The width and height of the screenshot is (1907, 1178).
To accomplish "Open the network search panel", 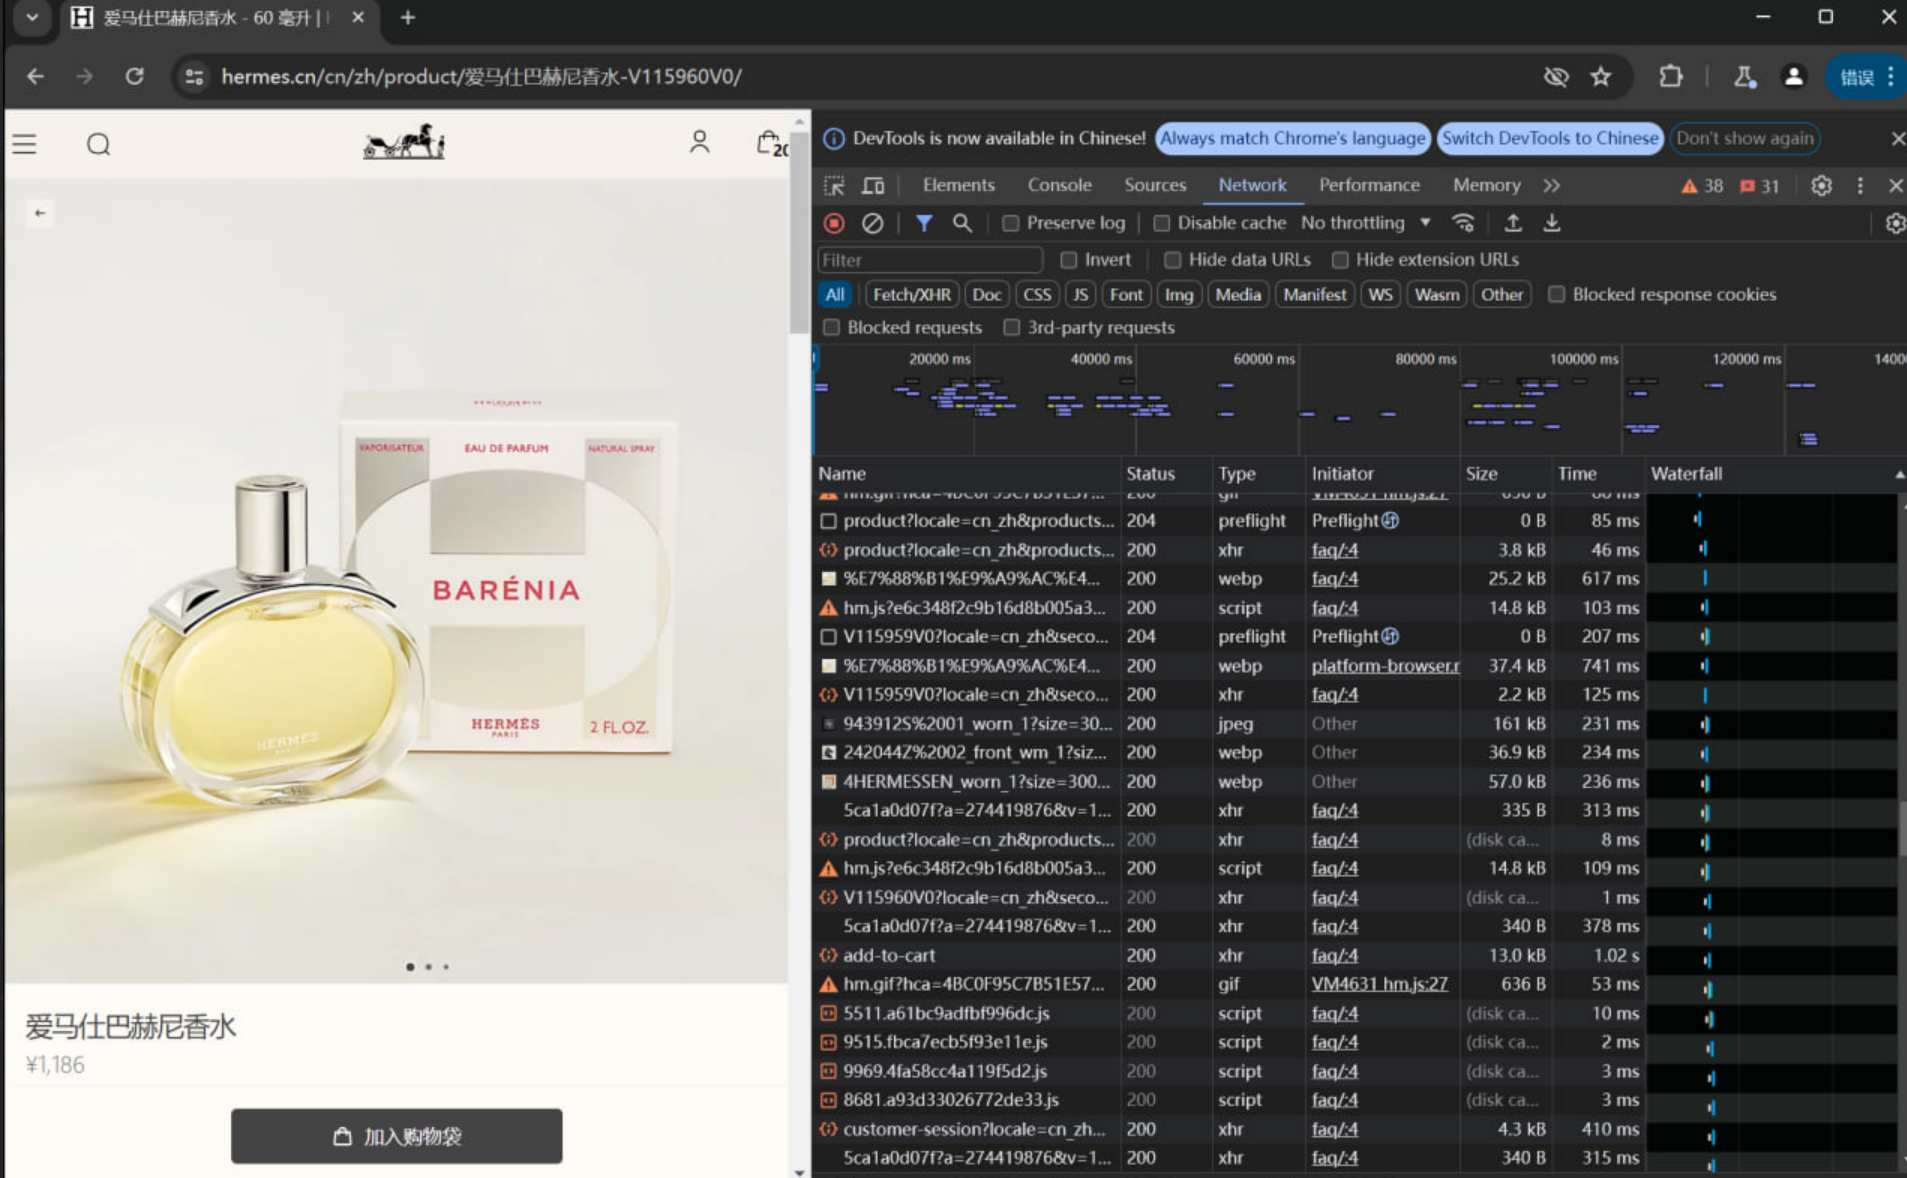I will coord(961,222).
